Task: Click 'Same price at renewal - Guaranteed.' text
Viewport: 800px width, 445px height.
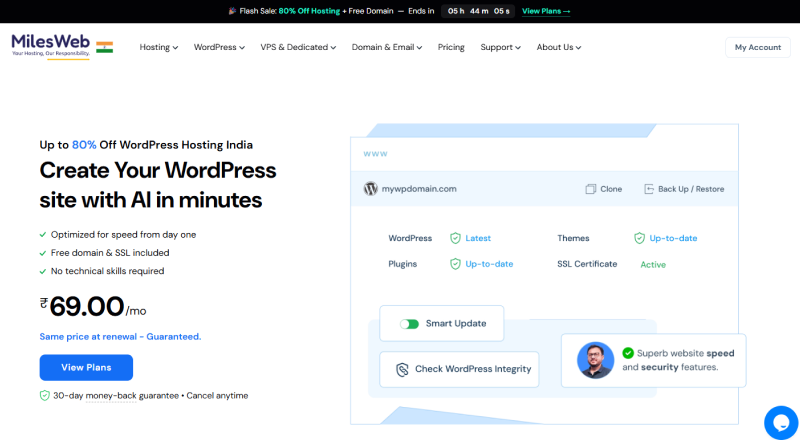Action: (120, 337)
